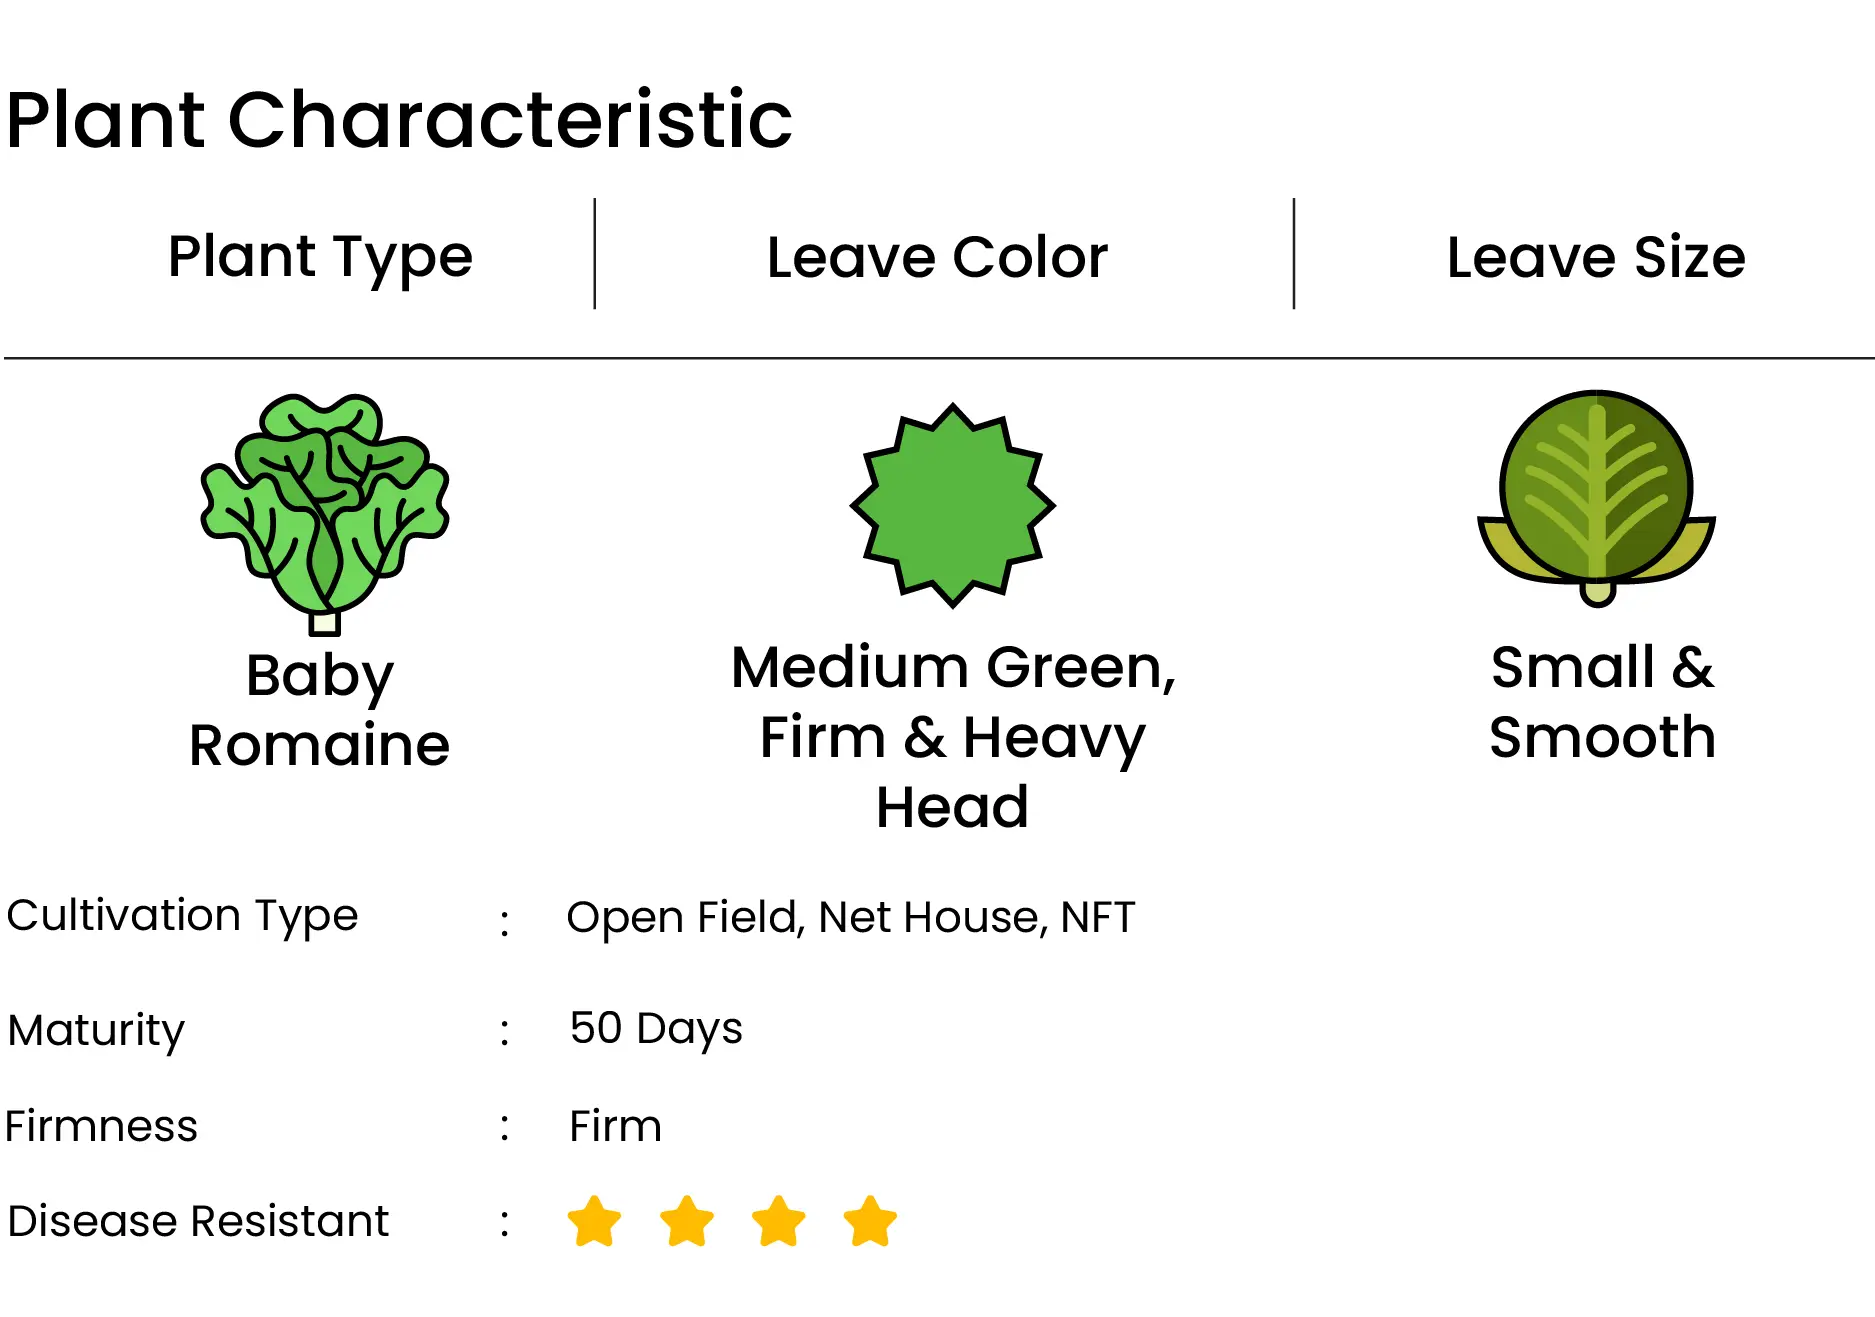
Task: Click the green starburst leaf color icon
Action: pos(953,505)
